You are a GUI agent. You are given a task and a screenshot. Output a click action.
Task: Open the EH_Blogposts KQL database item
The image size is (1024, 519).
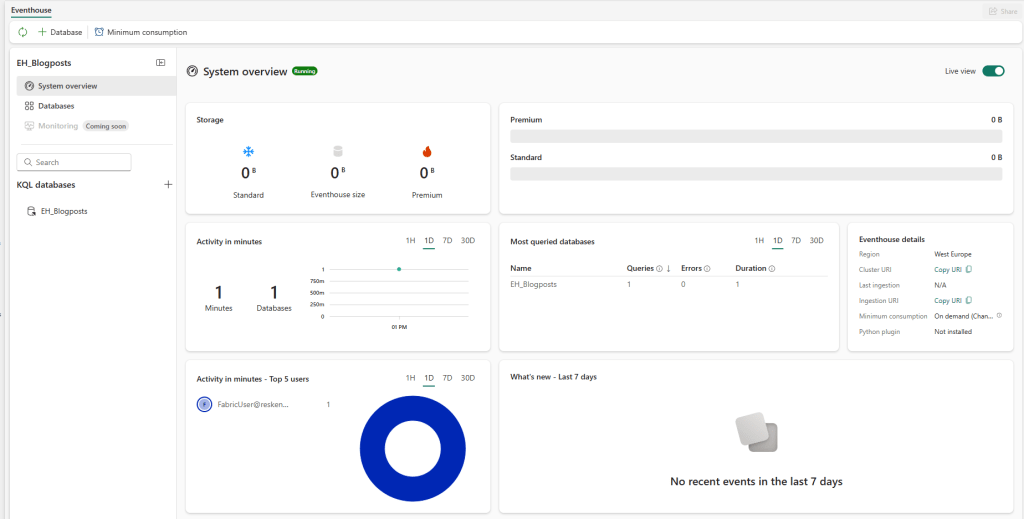click(x=63, y=211)
